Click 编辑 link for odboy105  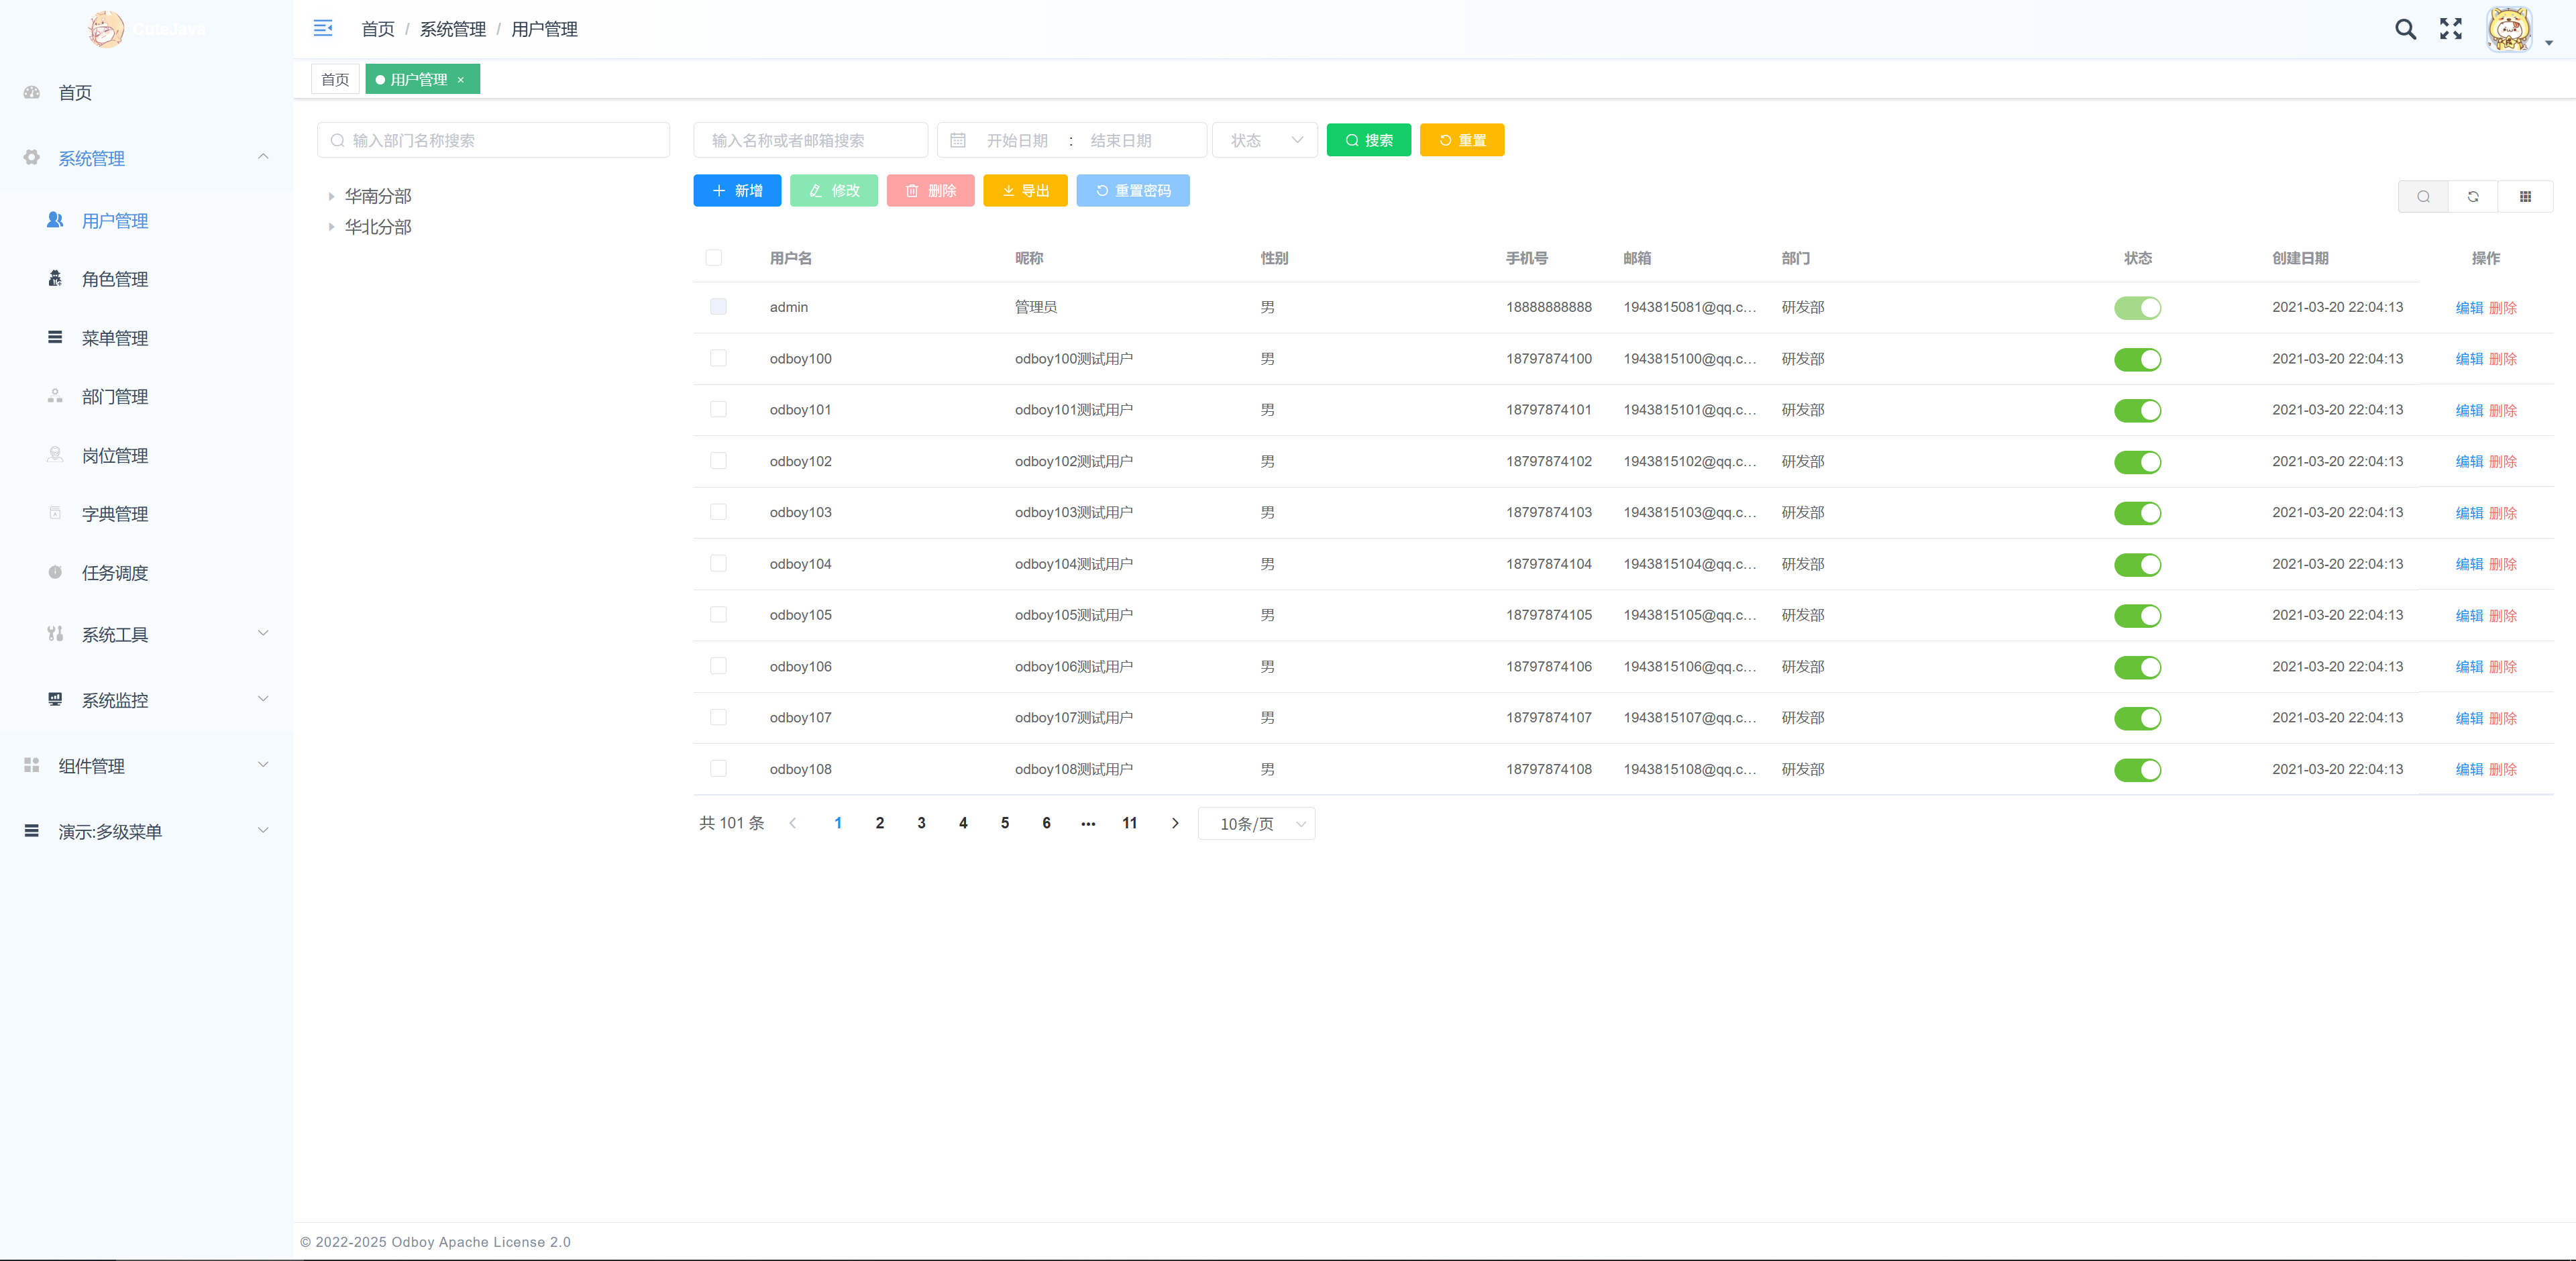2469,616
